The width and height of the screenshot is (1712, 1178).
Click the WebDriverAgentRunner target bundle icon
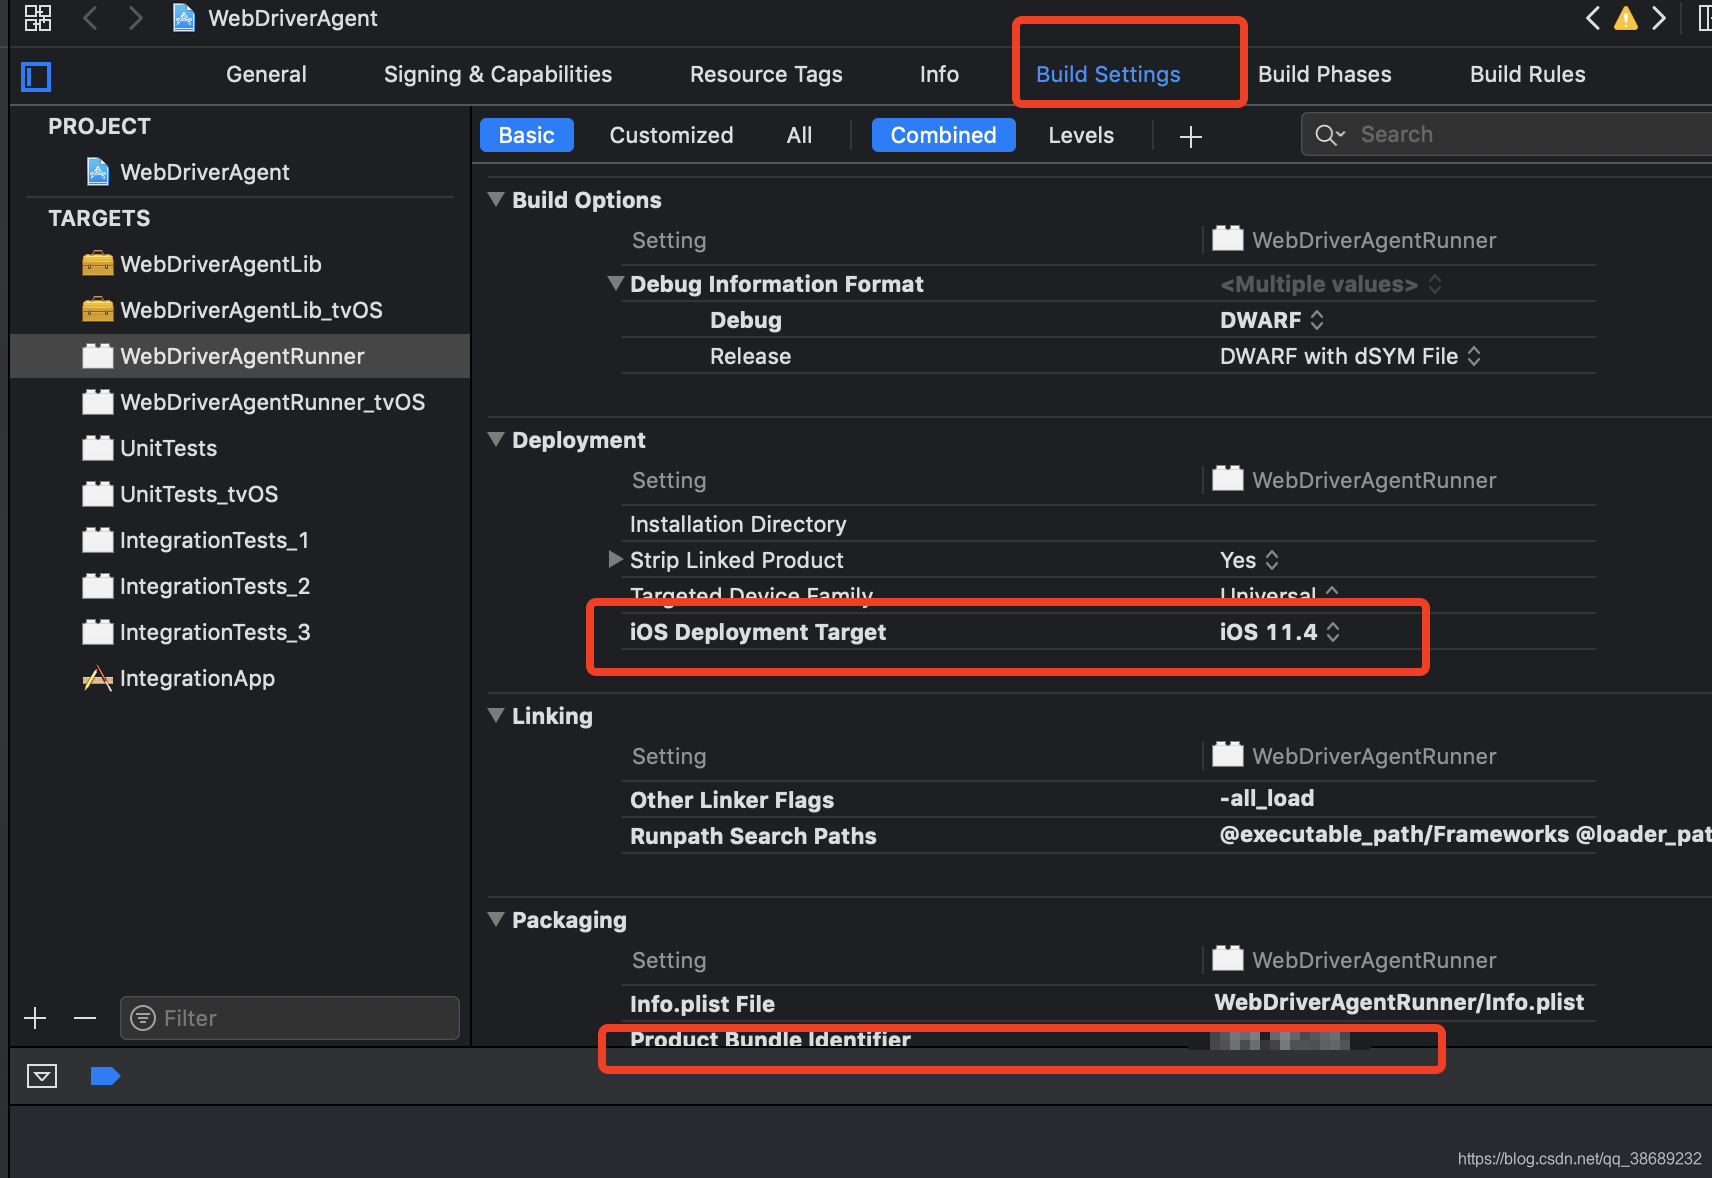tap(97, 356)
